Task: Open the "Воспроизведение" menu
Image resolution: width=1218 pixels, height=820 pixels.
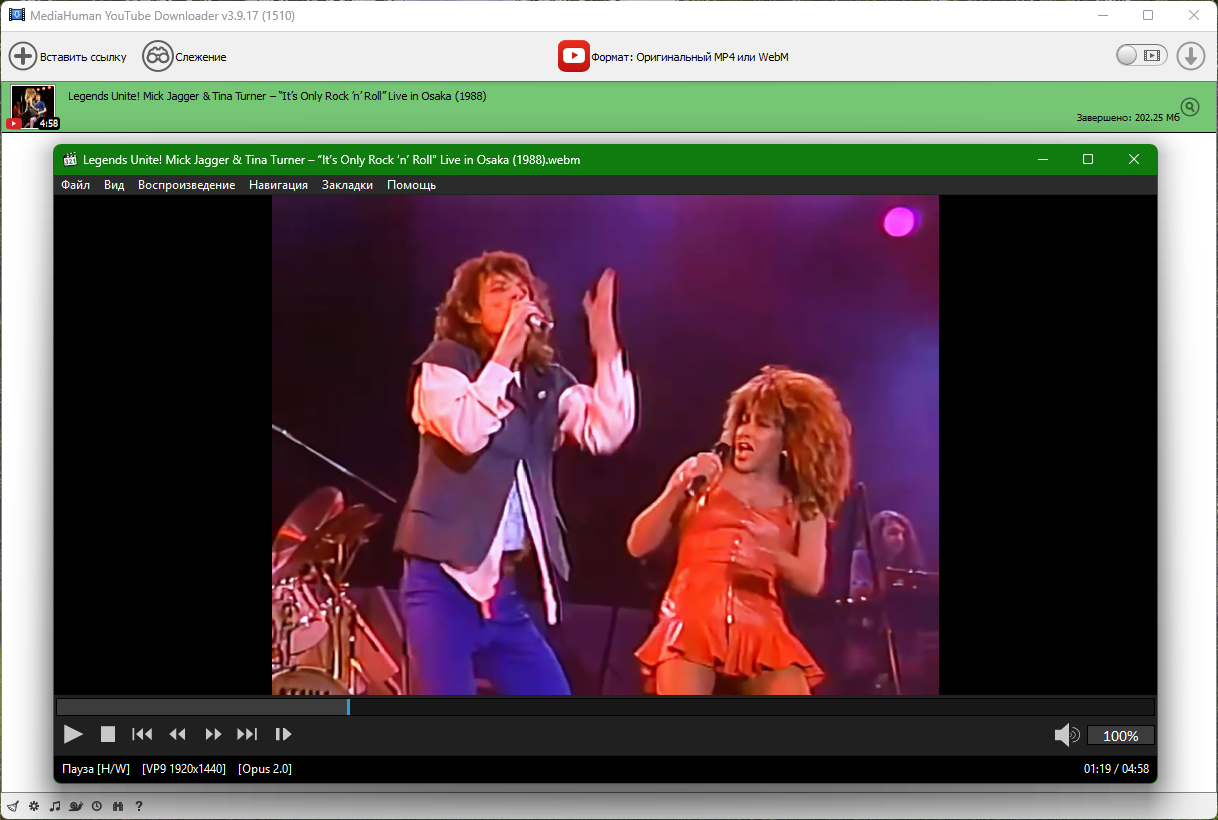Action: [x=186, y=185]
